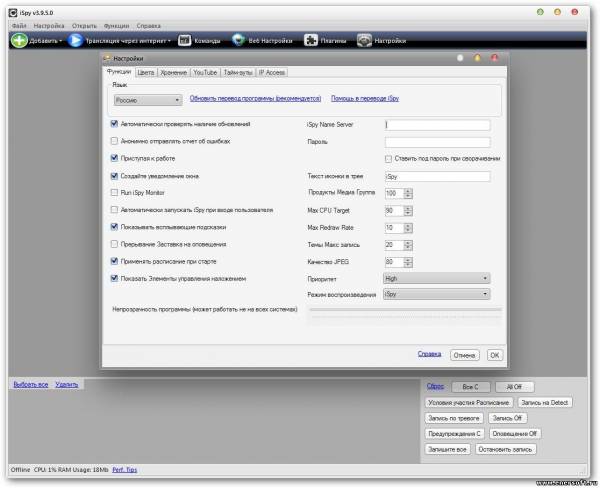The width and height of the screenshot is (600, 488).
Task: Click the All Off button
Action: coord(514,387)
